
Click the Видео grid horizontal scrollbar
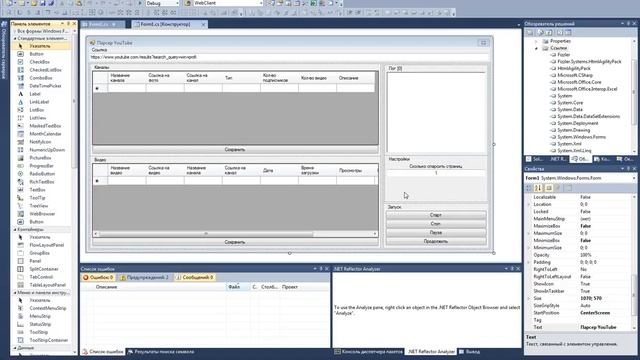[x=235, y=234]
